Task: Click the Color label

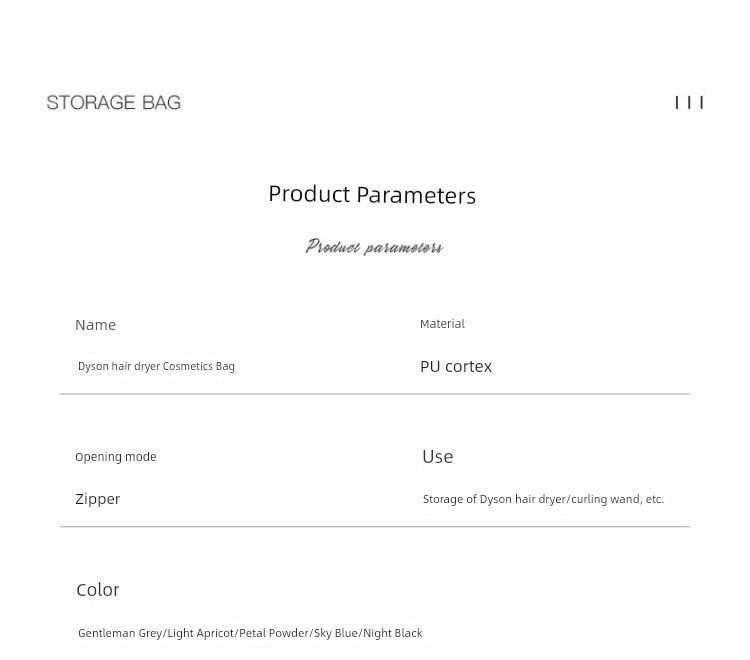Action: point(98,590)
